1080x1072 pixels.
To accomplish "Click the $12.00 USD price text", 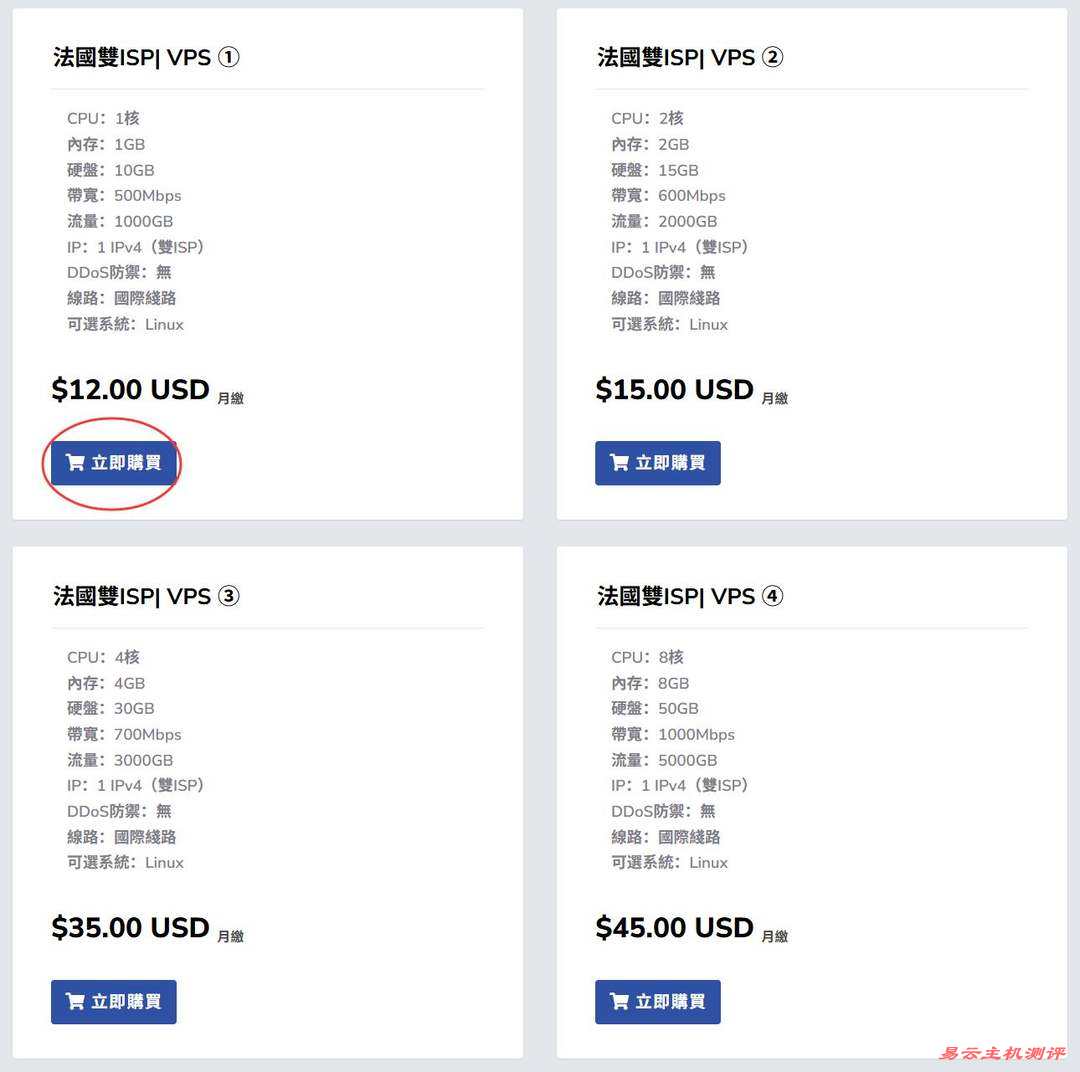I will (130, 389).
